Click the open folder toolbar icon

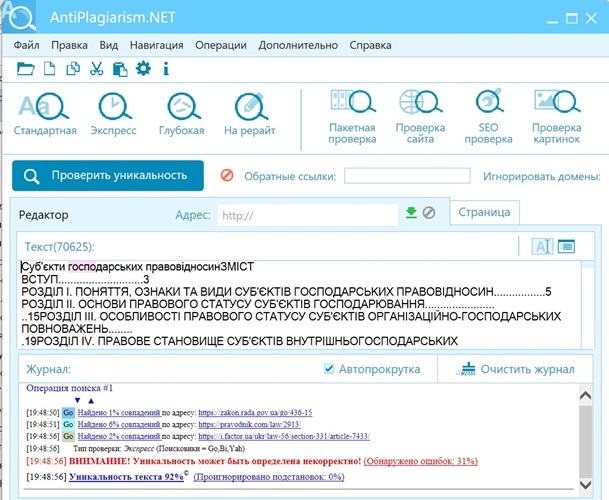coord(26,69)
